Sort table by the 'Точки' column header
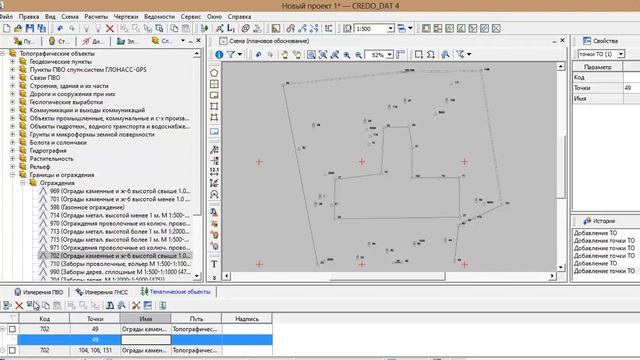 [x=95, y=319]
